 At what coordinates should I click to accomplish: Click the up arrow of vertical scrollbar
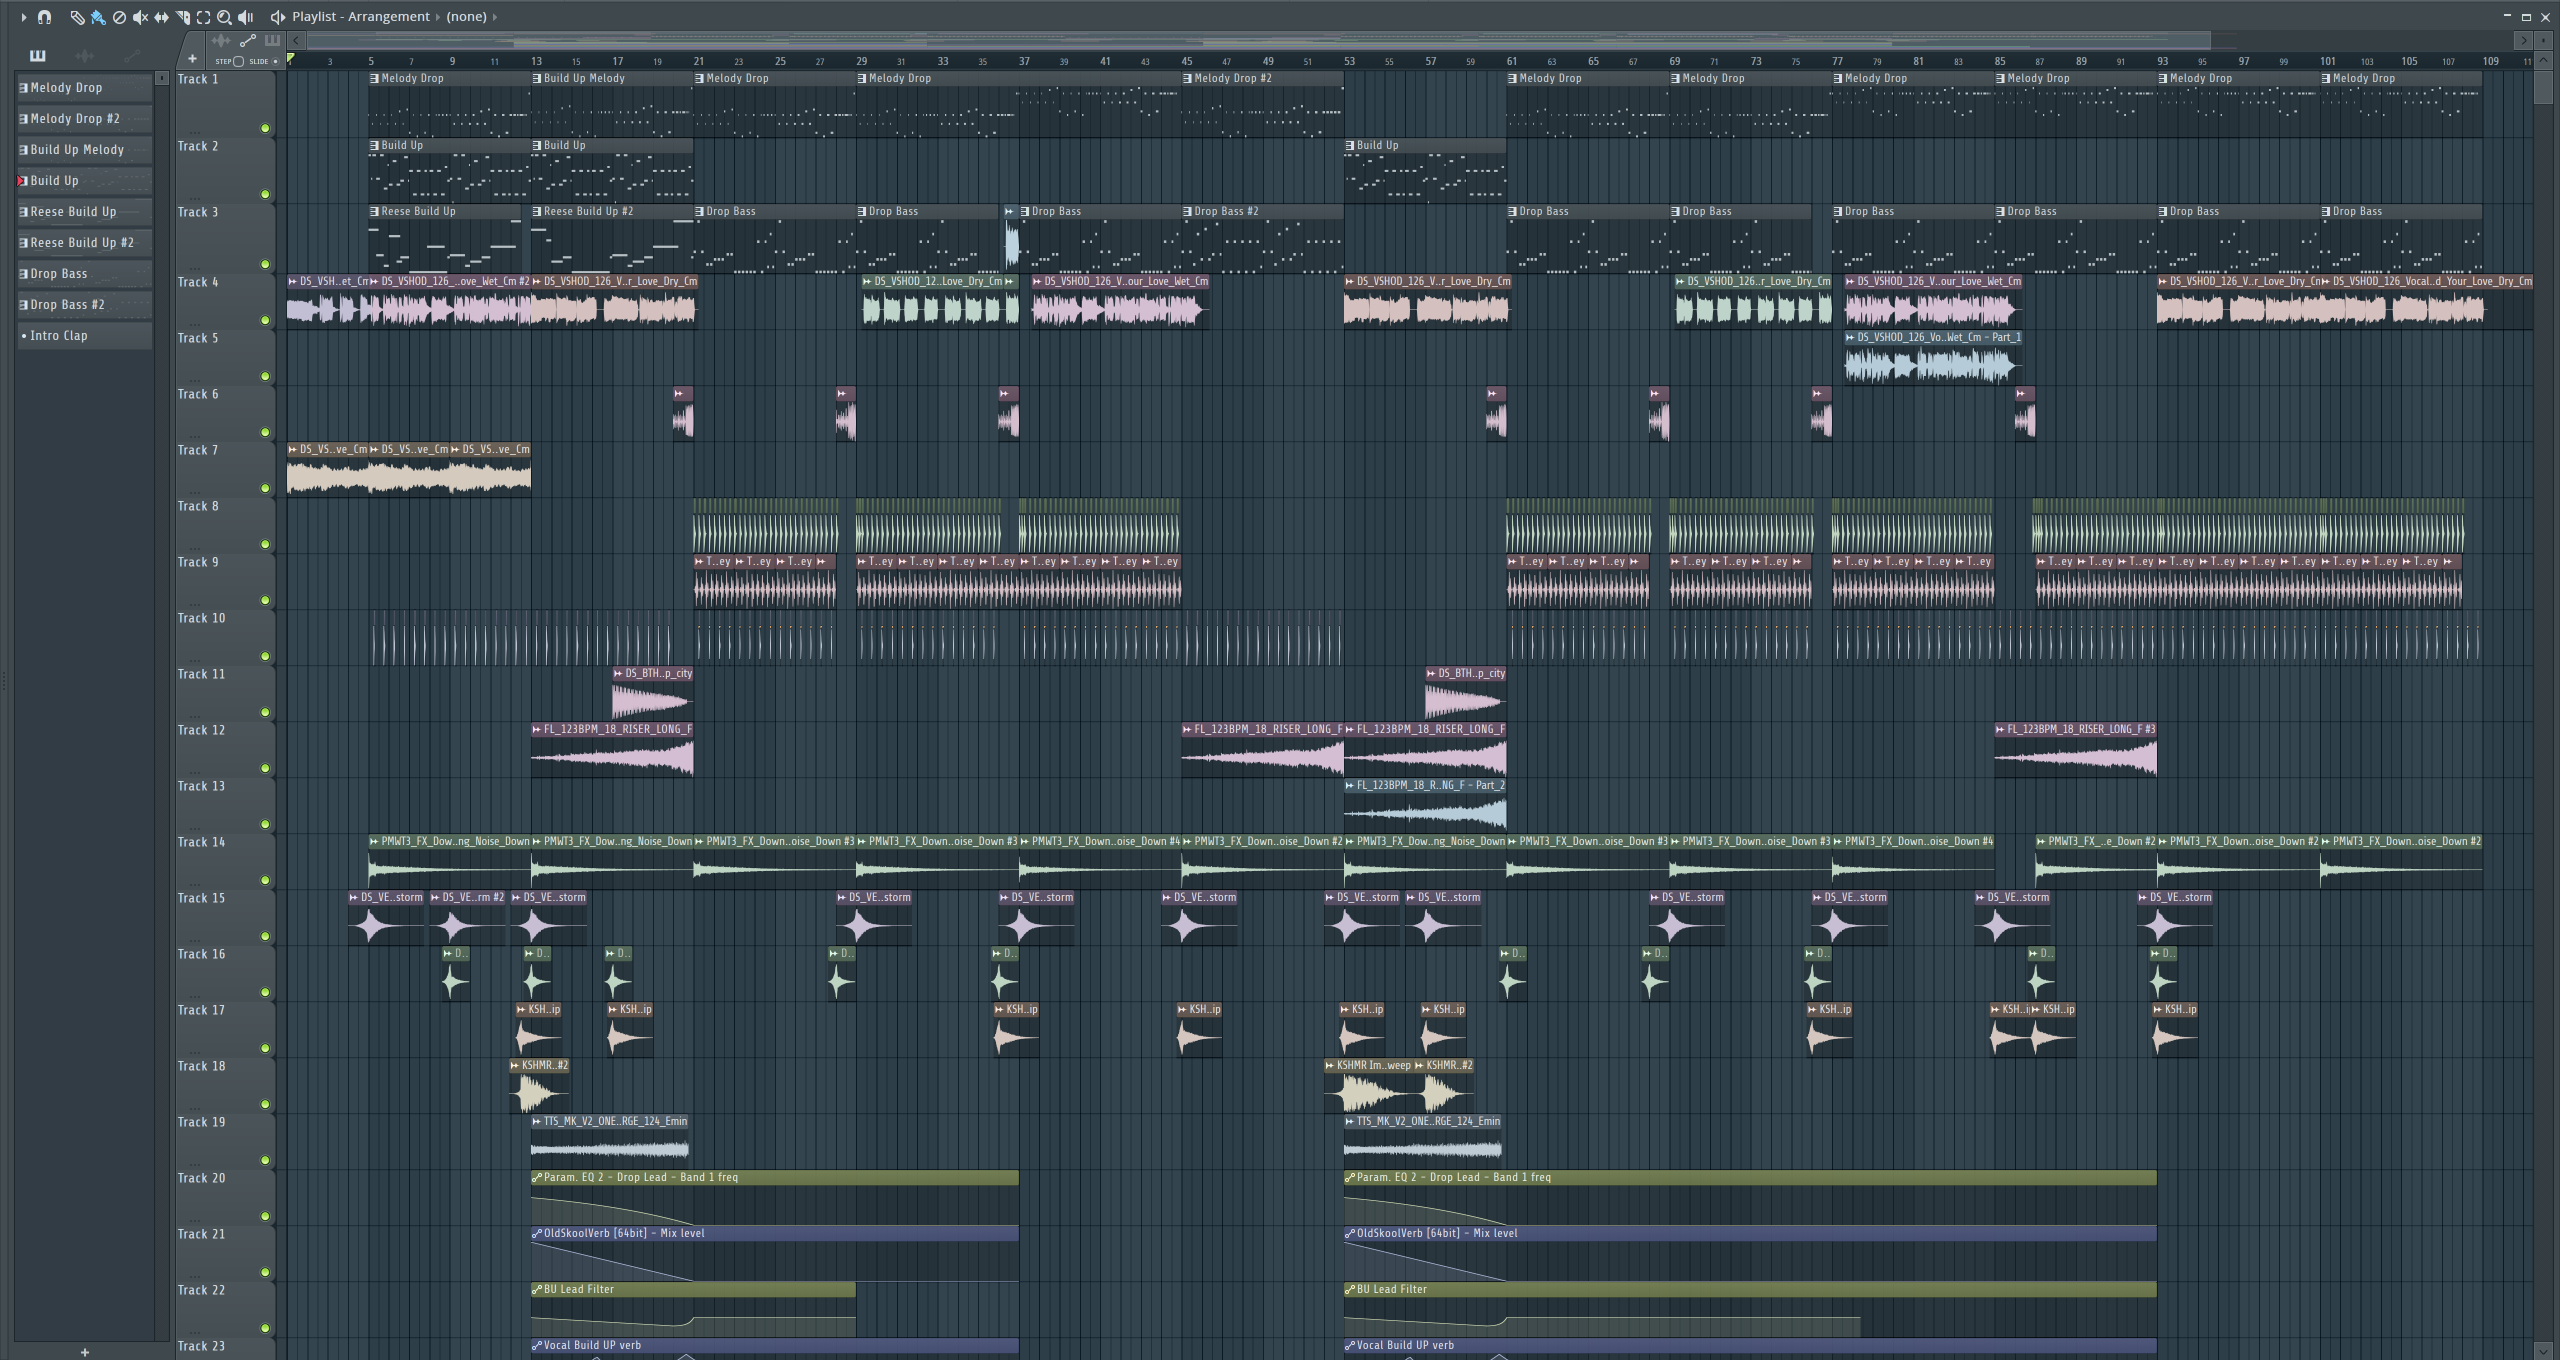click(2544, 60)
